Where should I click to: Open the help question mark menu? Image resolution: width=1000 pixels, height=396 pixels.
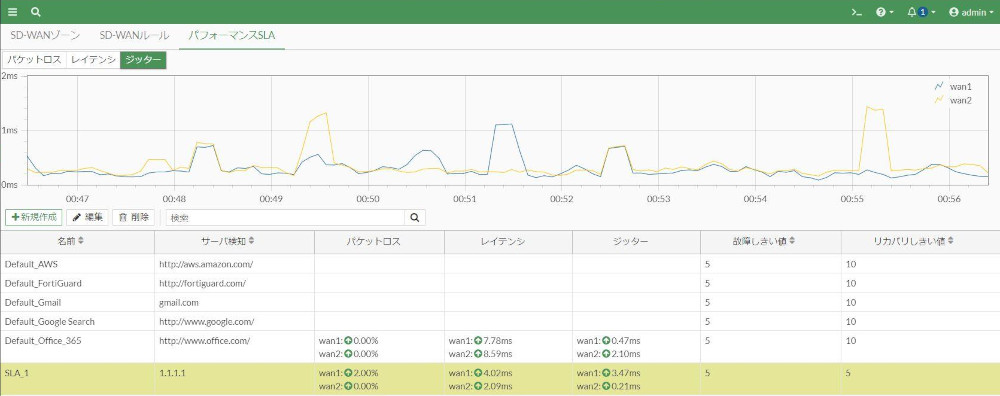click(884, 12)
